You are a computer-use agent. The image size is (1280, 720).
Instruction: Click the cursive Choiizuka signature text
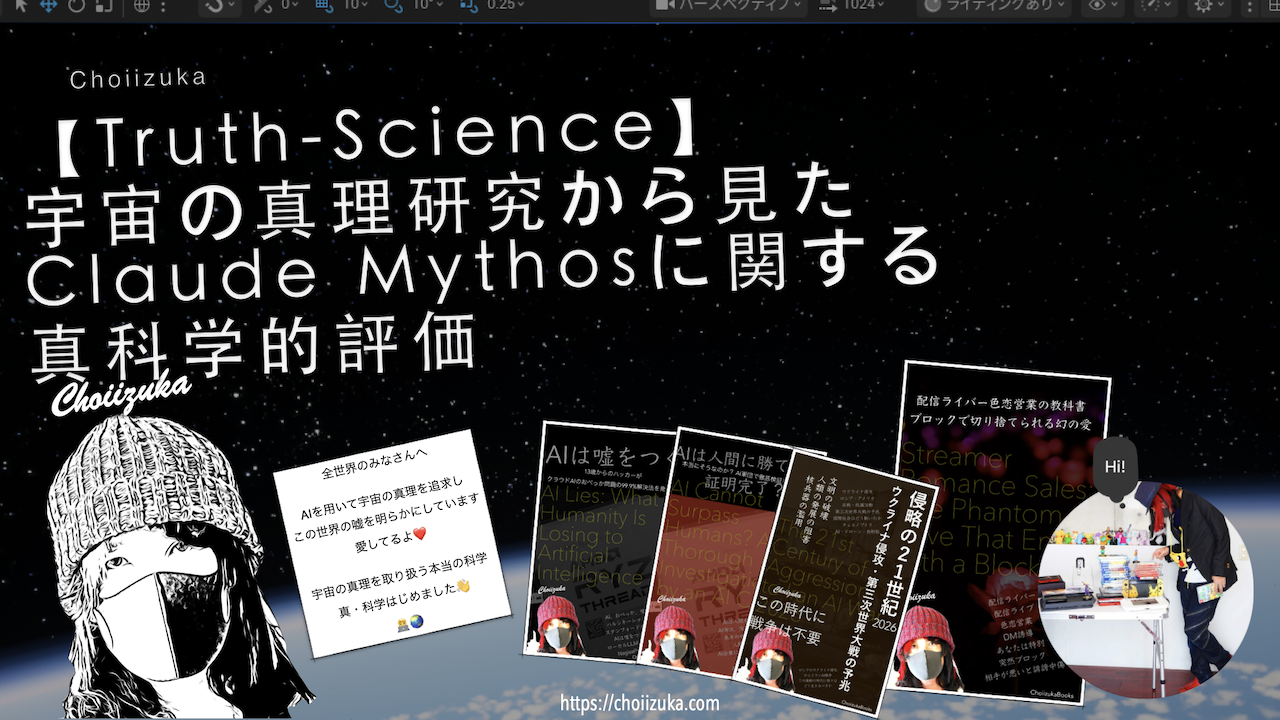[122, 393]
